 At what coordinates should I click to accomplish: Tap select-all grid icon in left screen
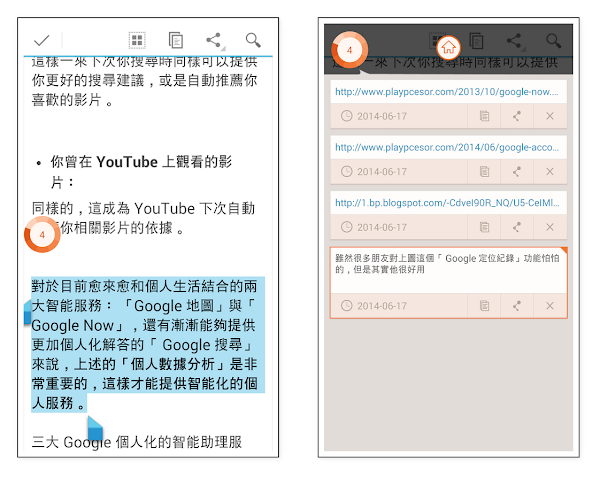pyautogui.click(x=137, y=40)
